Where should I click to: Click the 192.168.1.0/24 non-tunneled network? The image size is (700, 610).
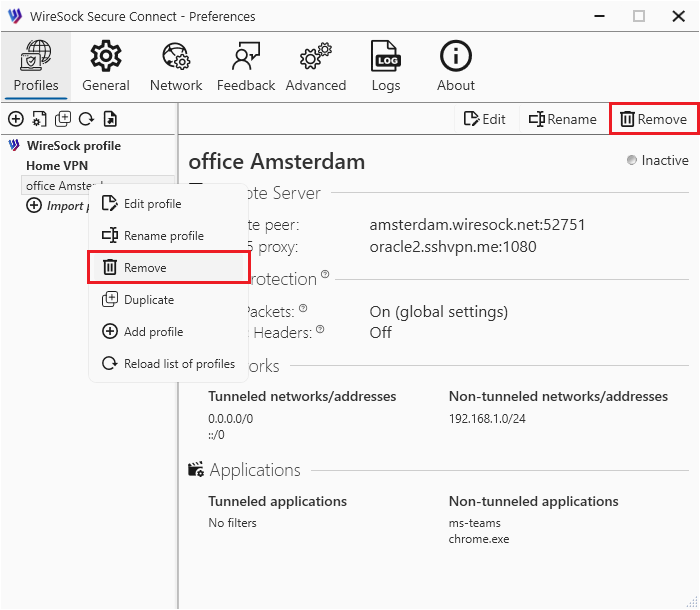point(487,419)
